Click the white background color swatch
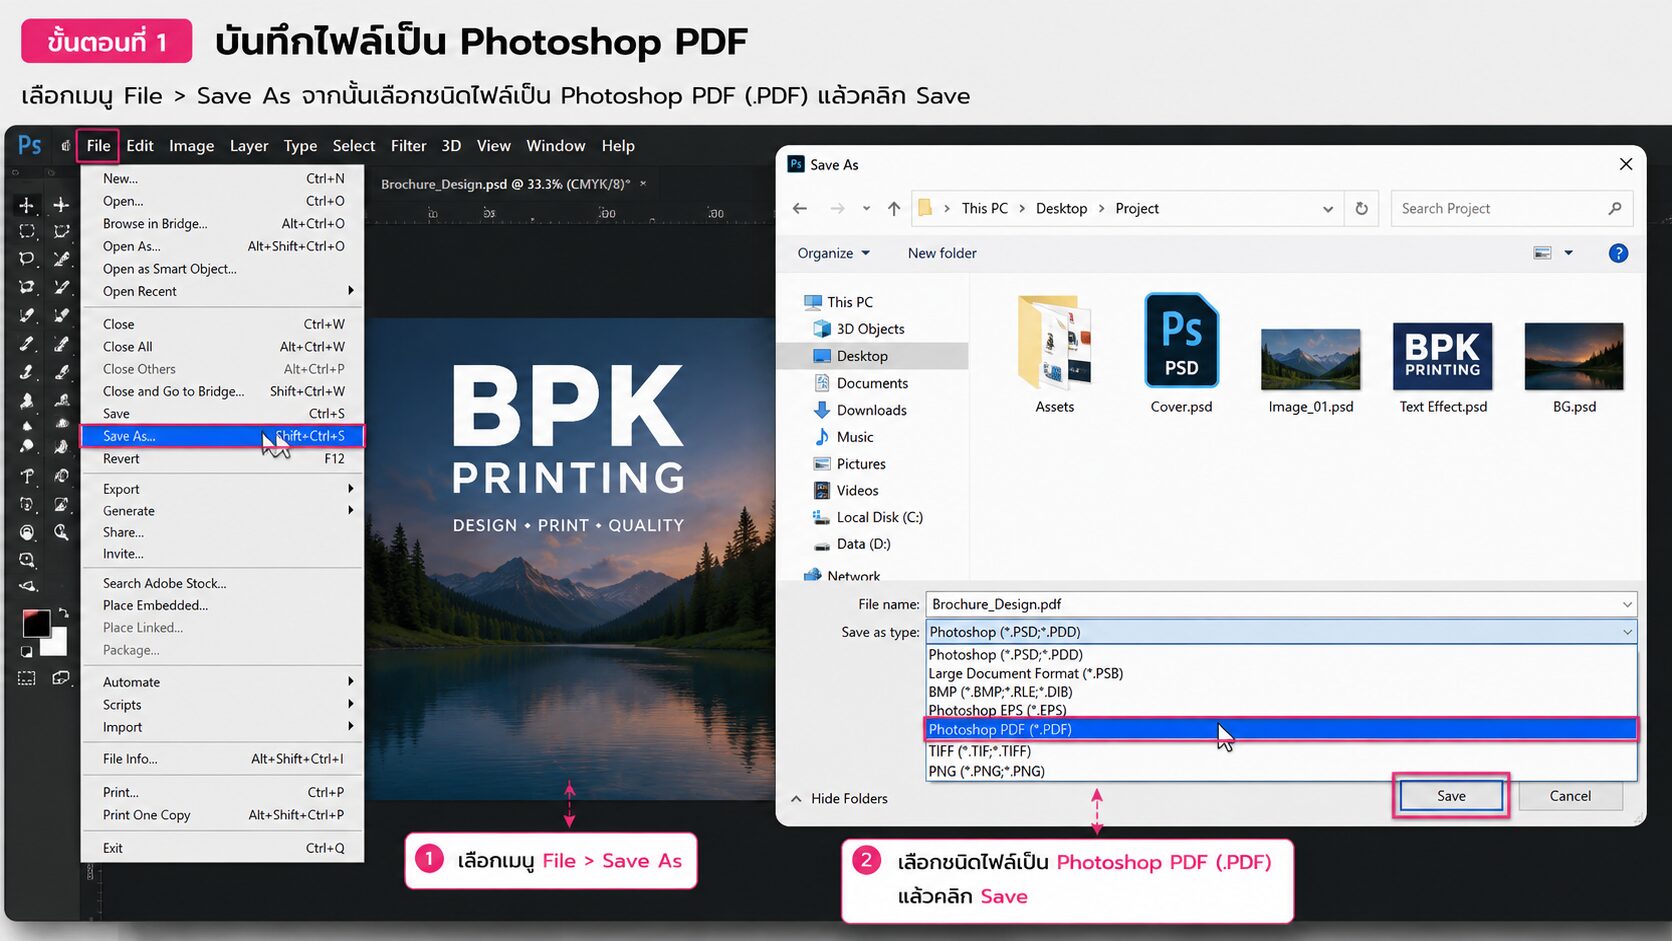 pyautogui.click(x=56, y=643)
